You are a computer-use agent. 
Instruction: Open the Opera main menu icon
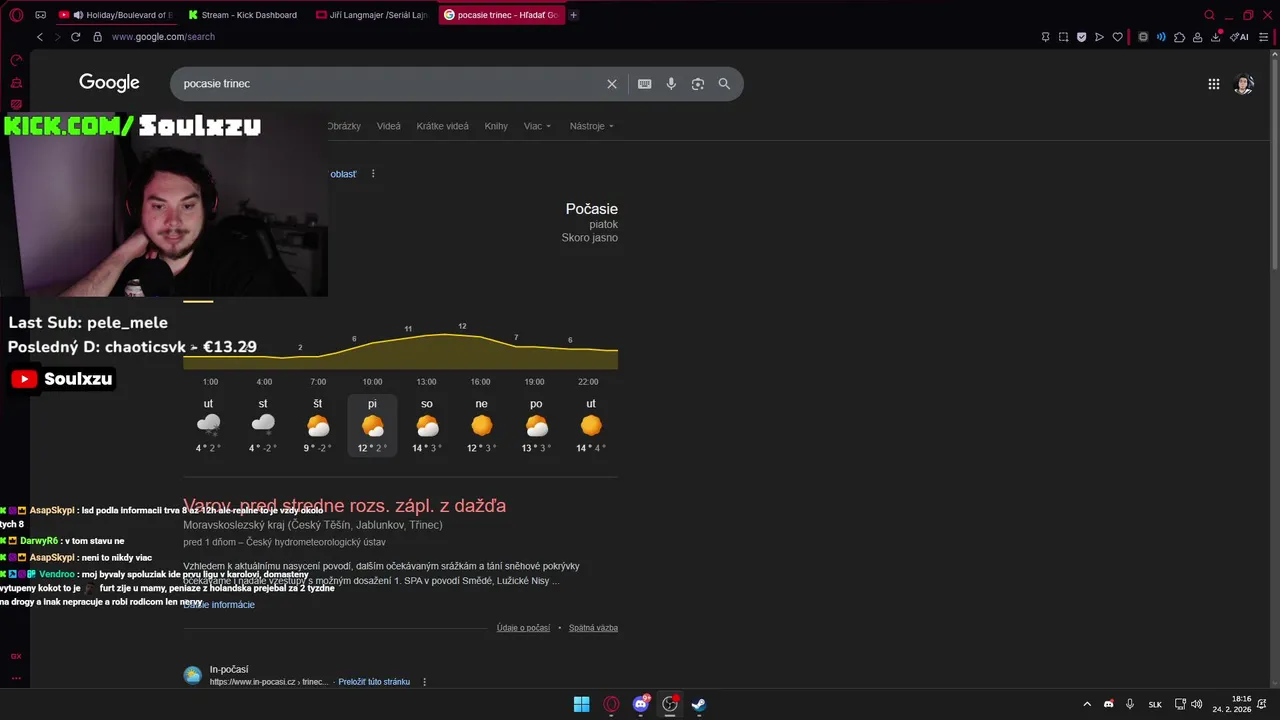pos(16,15)
